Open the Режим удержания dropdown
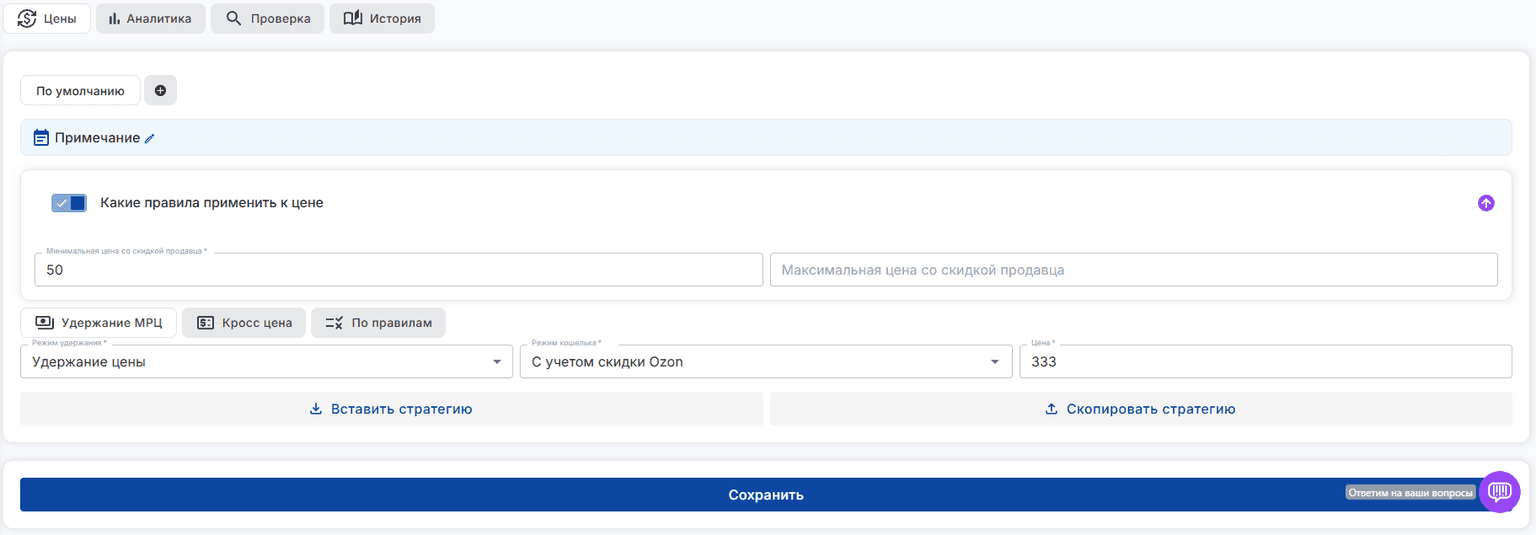1536x535 pixels. click(x=267, y=362)
